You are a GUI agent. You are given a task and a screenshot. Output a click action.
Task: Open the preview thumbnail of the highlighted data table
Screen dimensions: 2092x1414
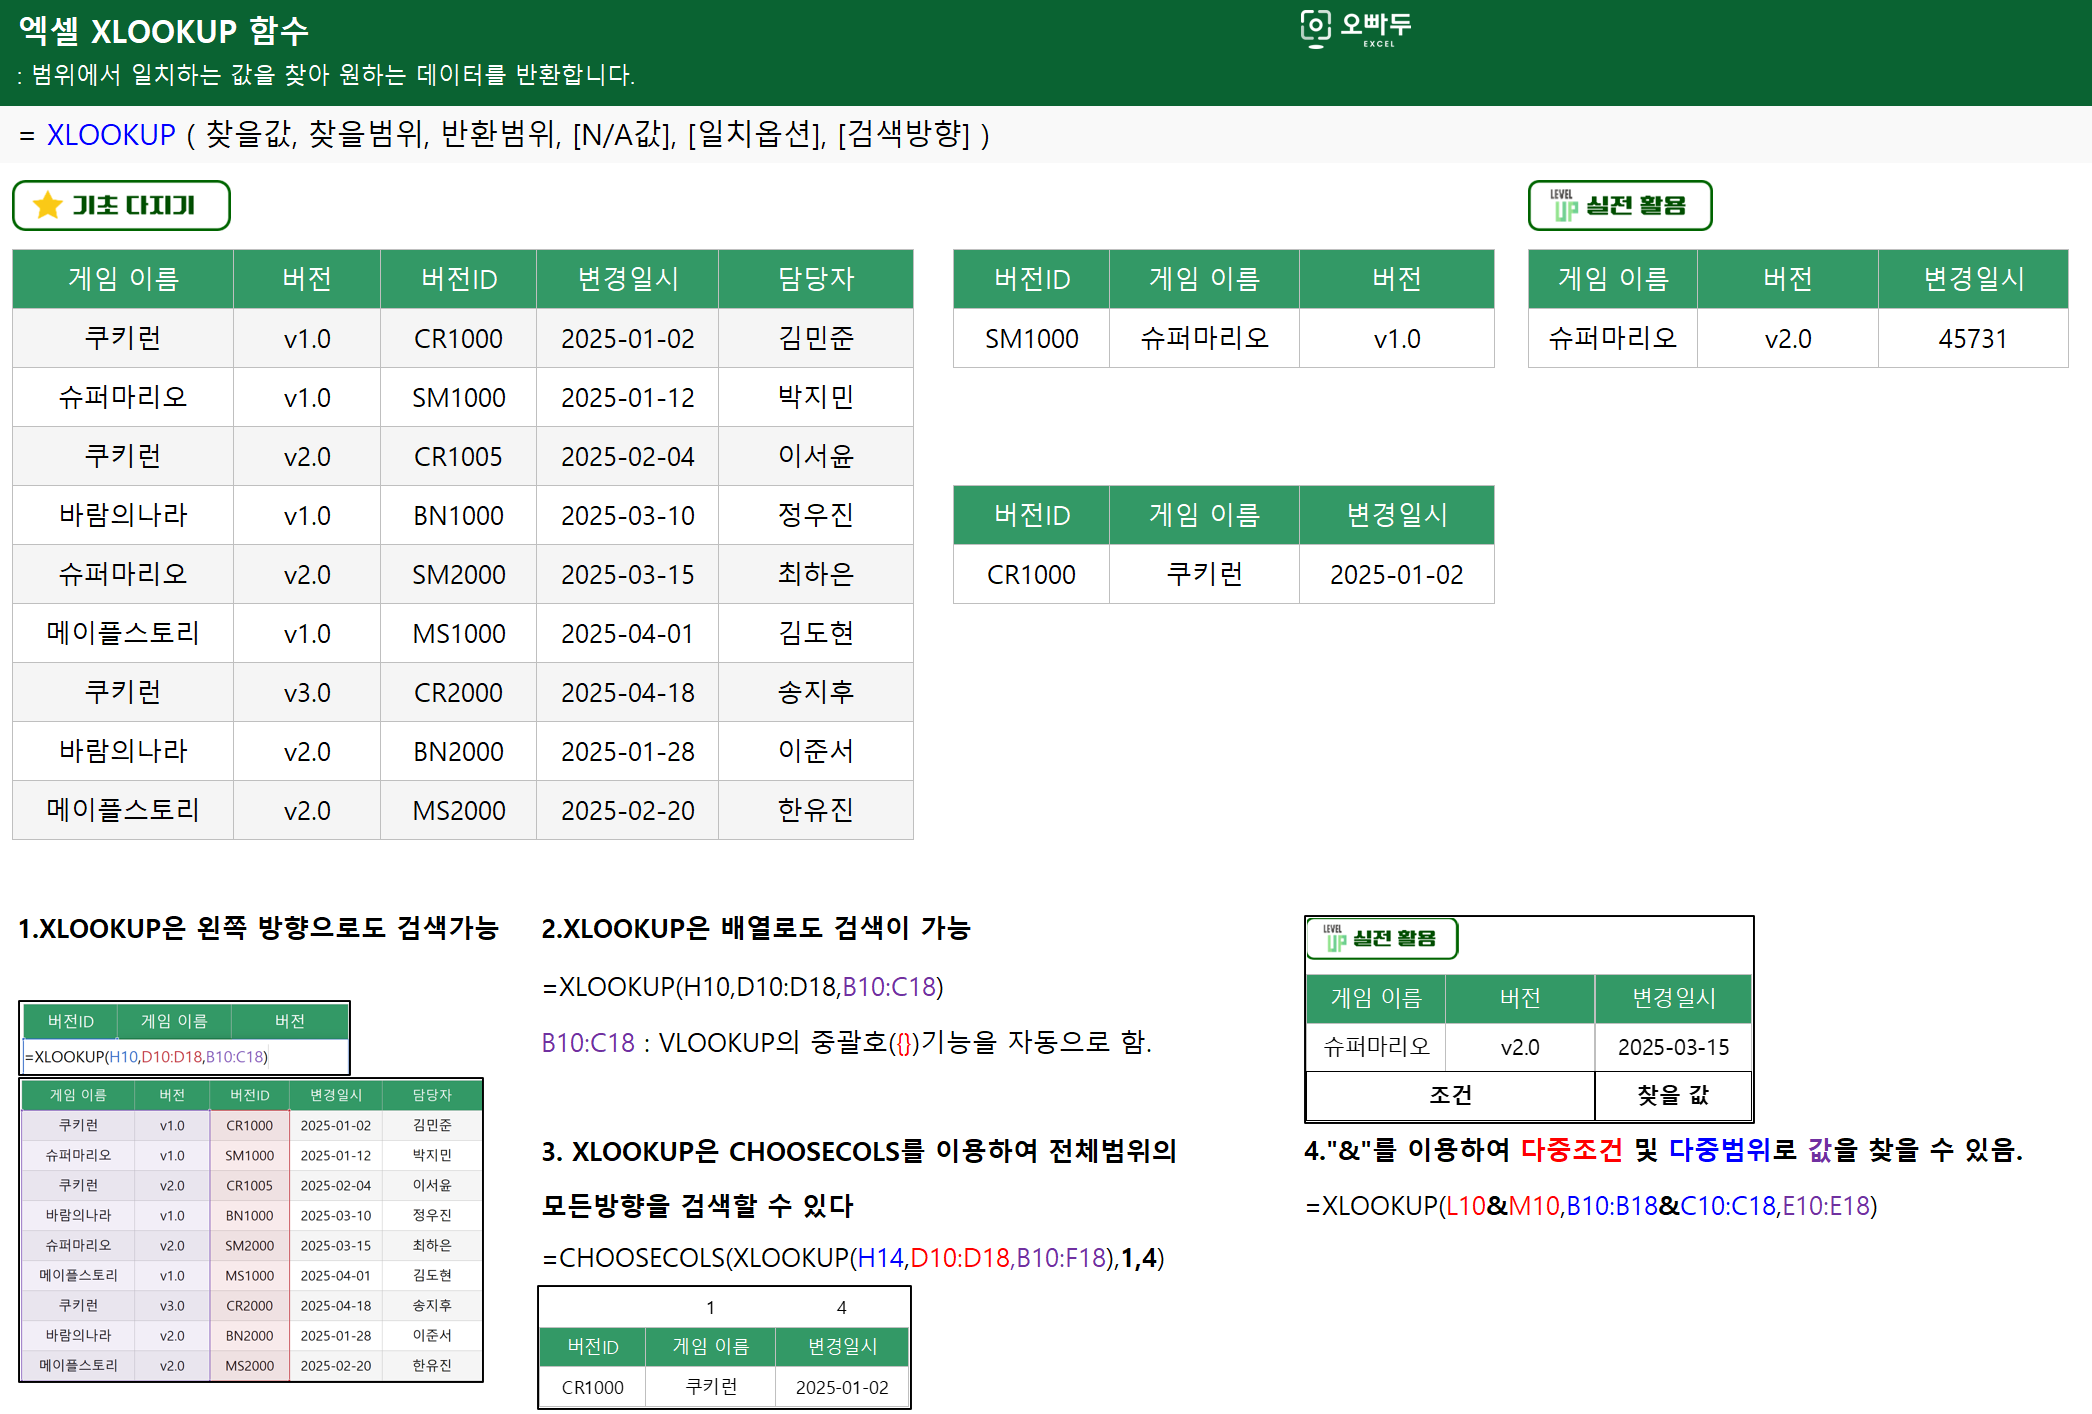pos(251,1230)
